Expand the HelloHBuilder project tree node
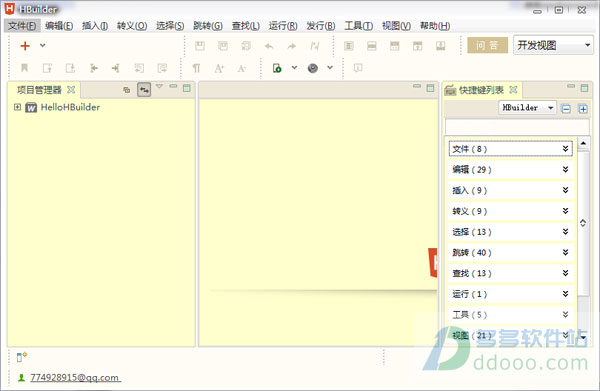 [17, 107]
